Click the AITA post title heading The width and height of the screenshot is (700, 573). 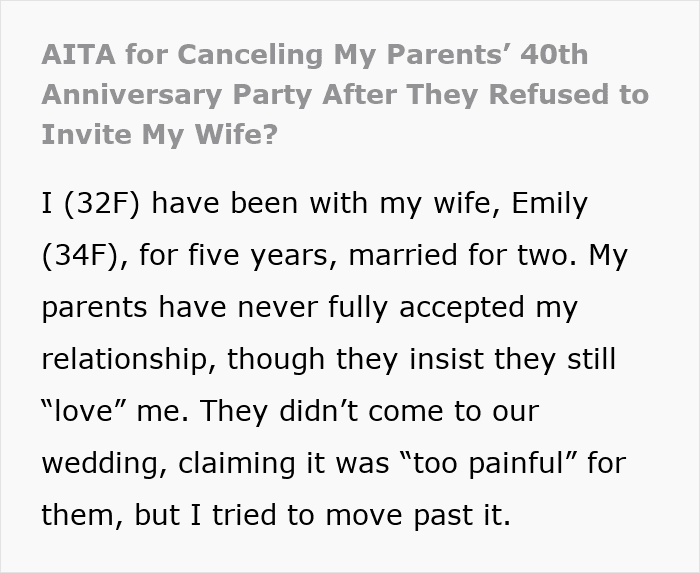coord(345,94)
